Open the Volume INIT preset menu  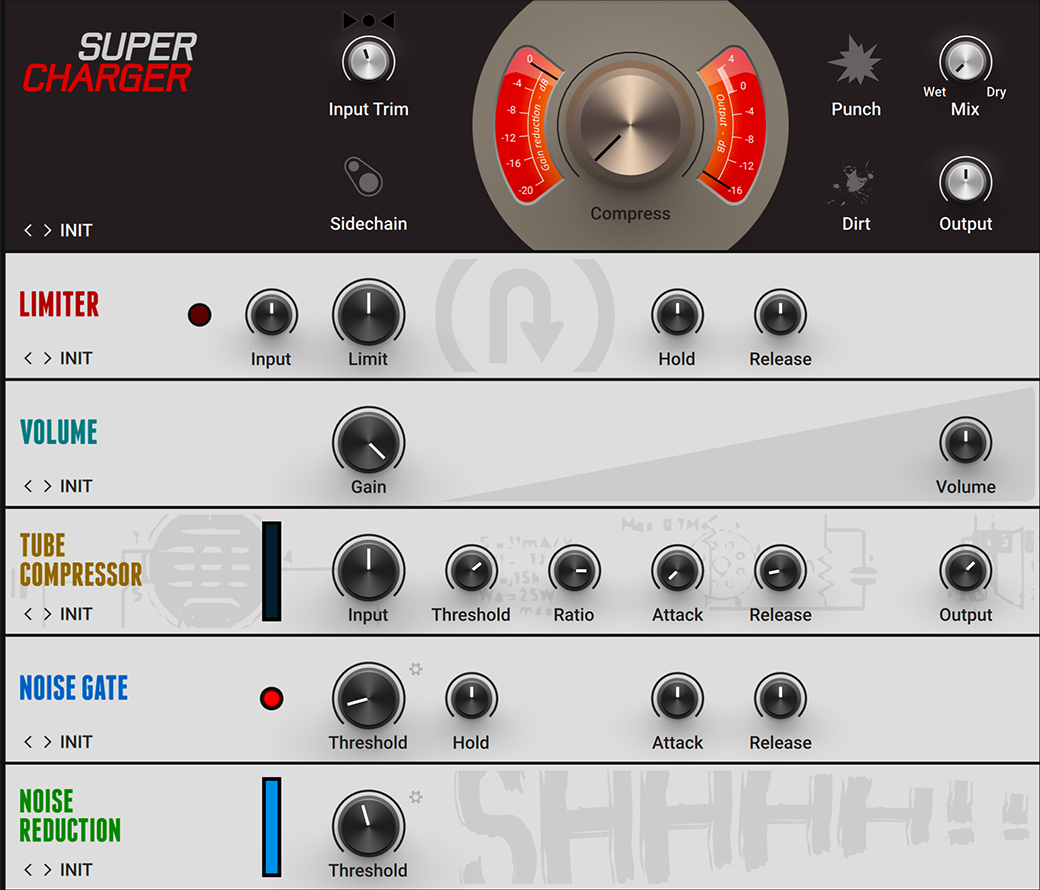point(76,486)
